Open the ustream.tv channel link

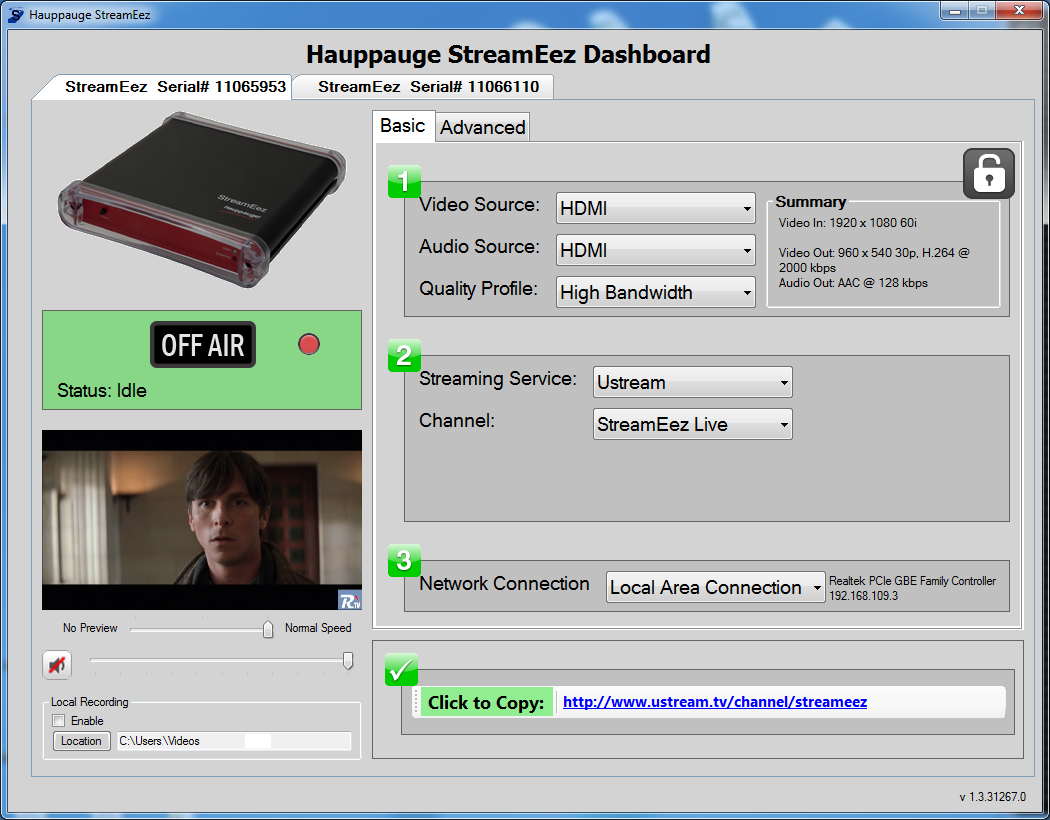(714, 702)
